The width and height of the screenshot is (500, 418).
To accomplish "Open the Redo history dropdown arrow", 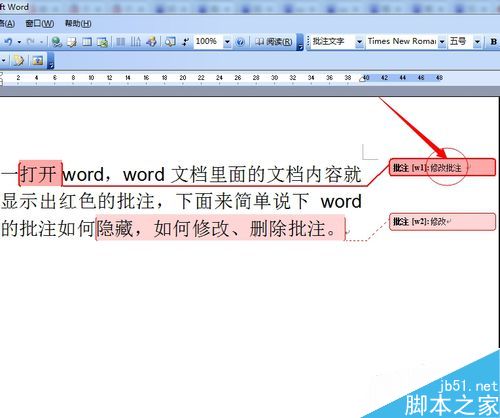I will click(x=41, y=42).
